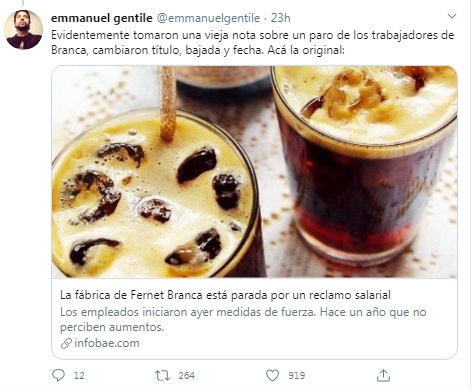
Task: Retweet using the arrows icon
Action: tap(162, 376)
